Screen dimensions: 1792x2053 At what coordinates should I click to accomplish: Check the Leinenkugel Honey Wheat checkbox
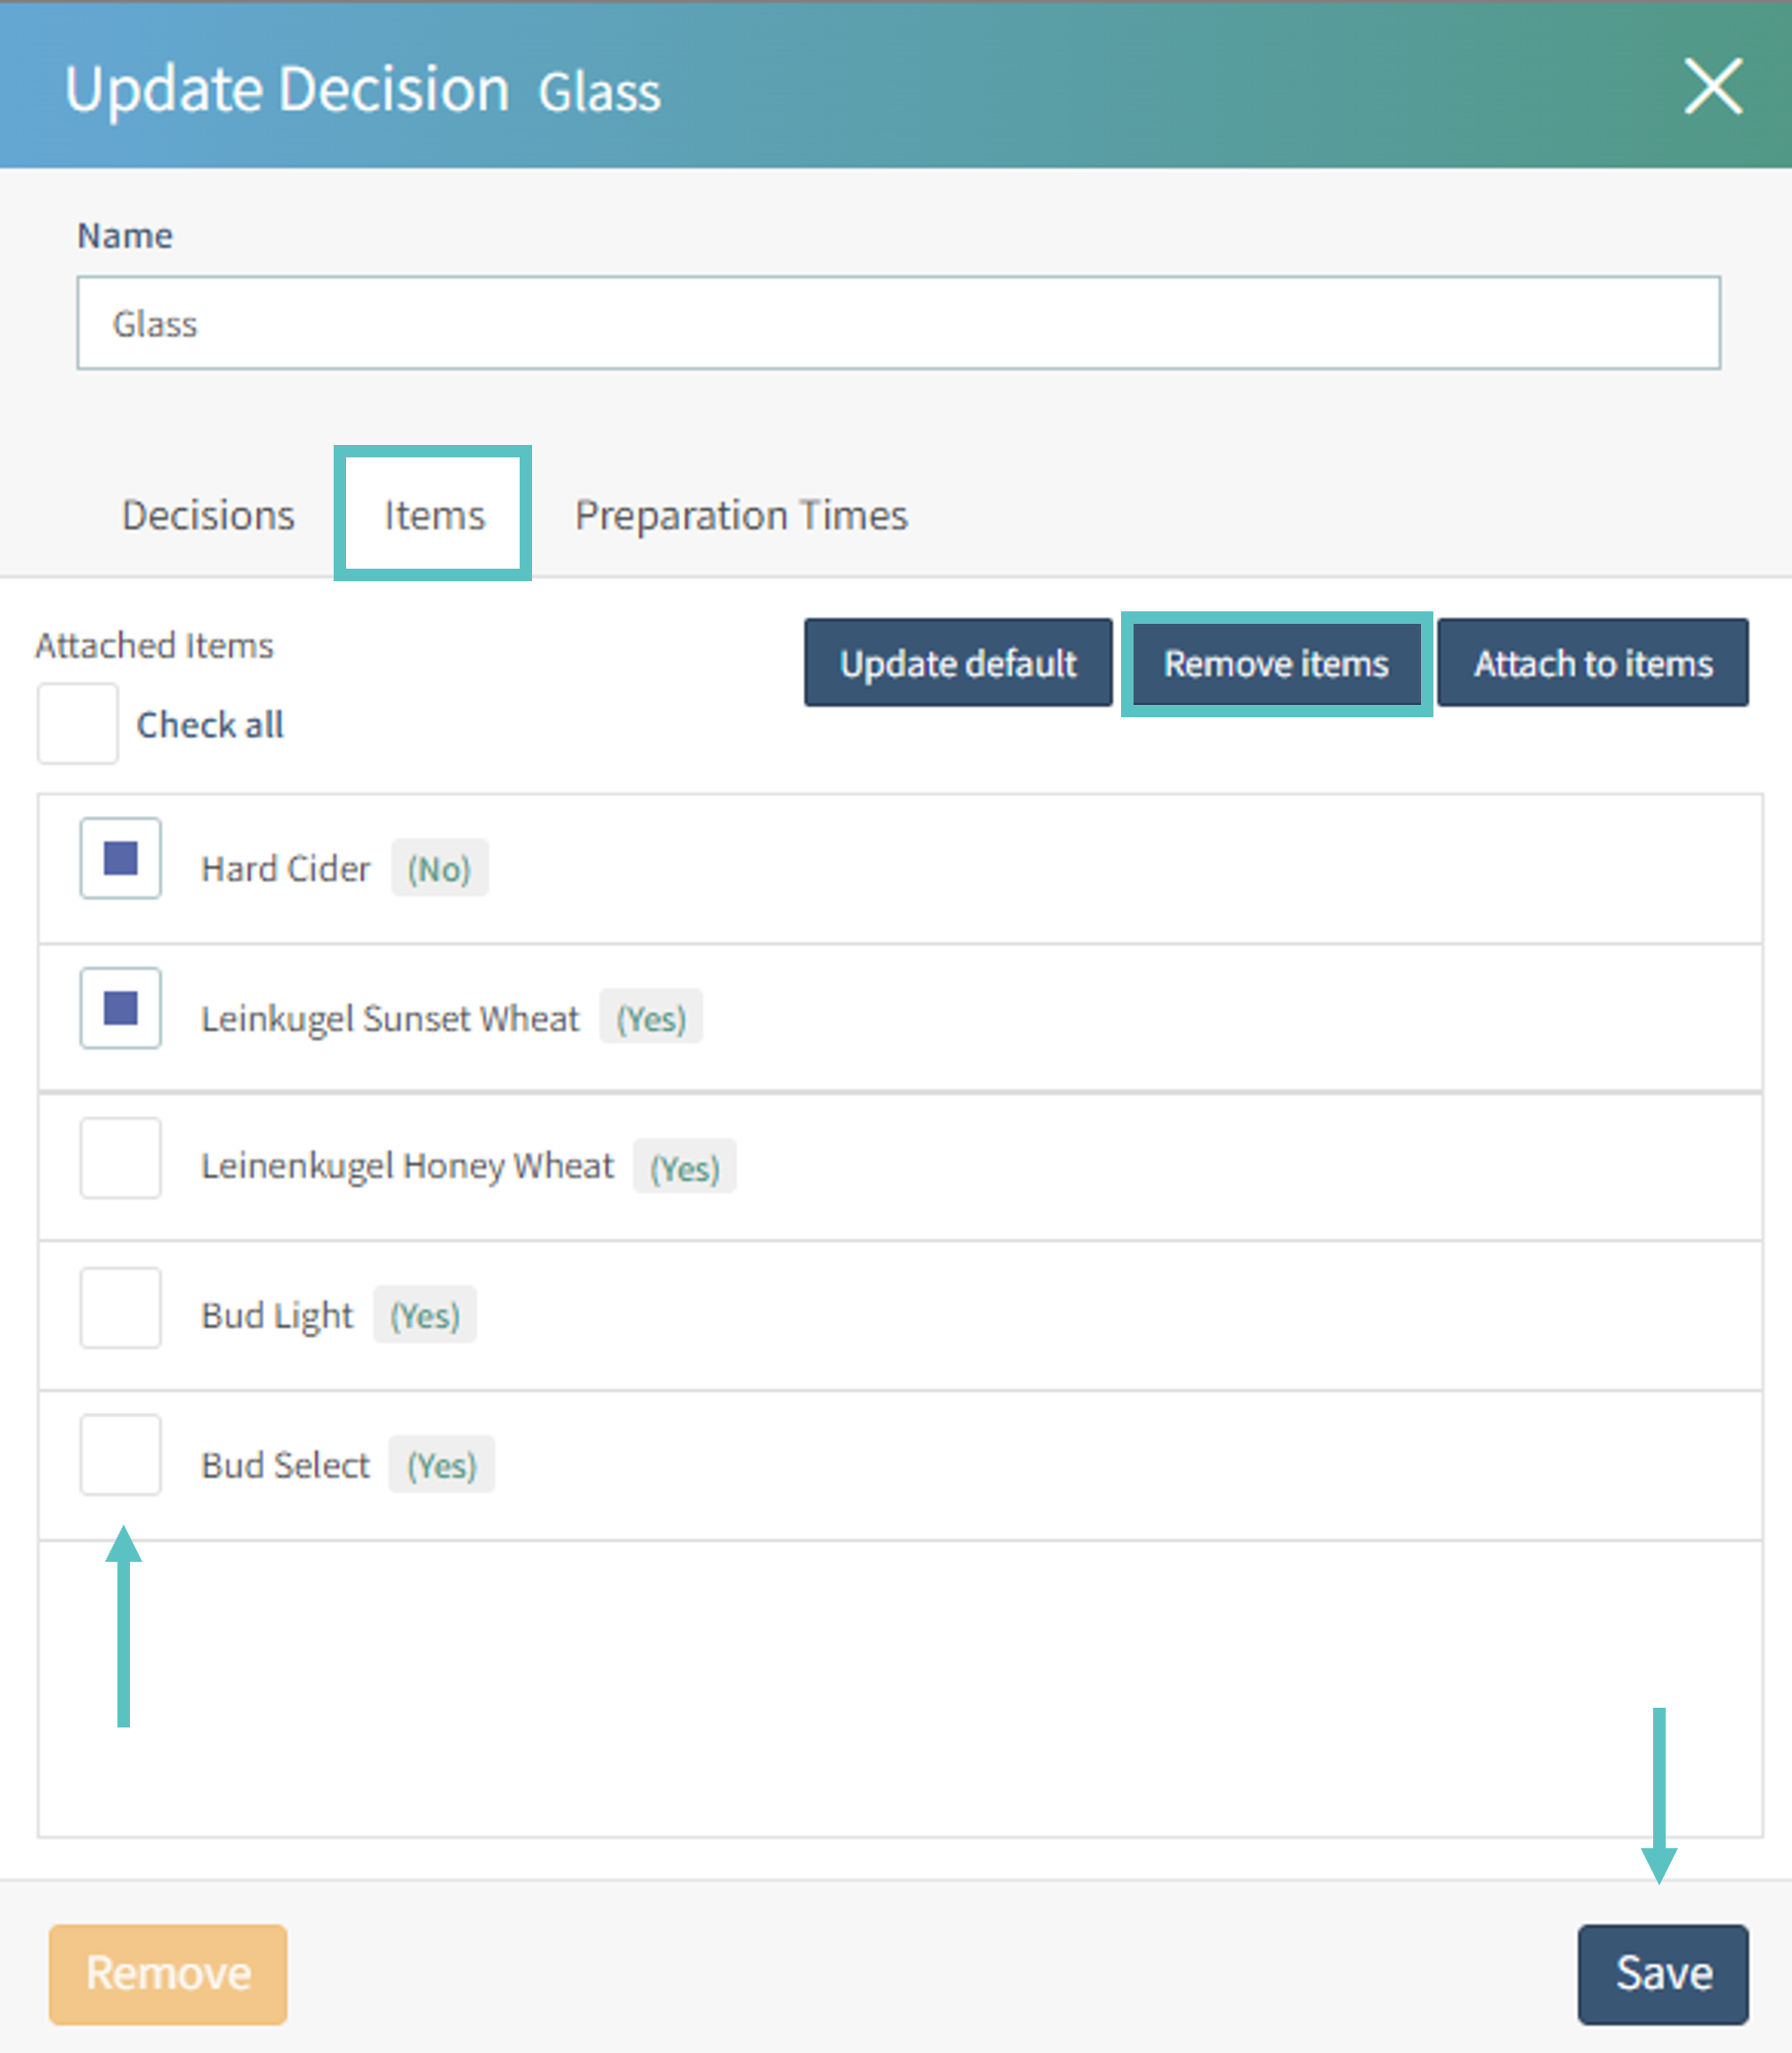coord(121,1158)
